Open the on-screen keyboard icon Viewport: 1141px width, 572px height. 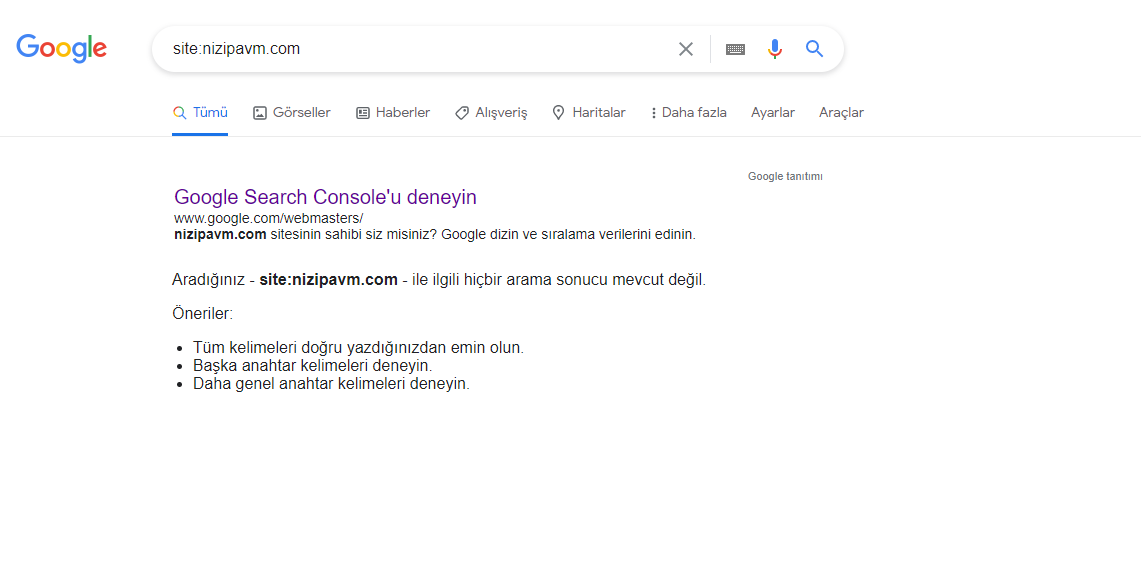click(x=735, y=49)
